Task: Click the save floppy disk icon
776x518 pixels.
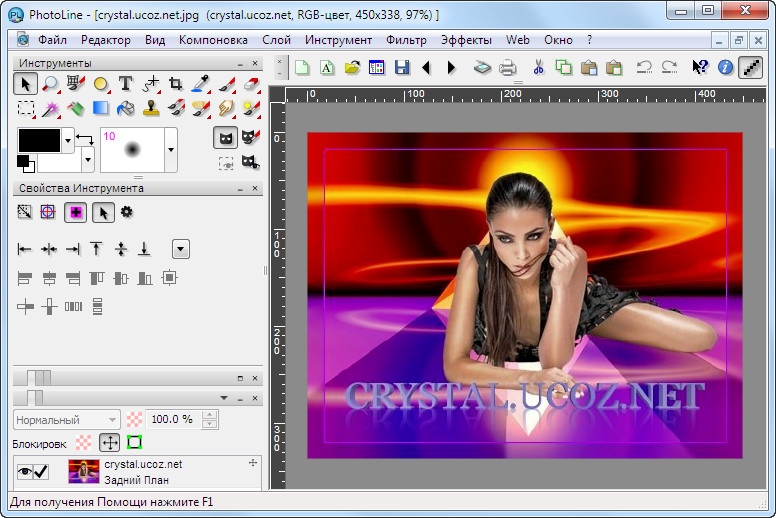Action: (402, 67)
